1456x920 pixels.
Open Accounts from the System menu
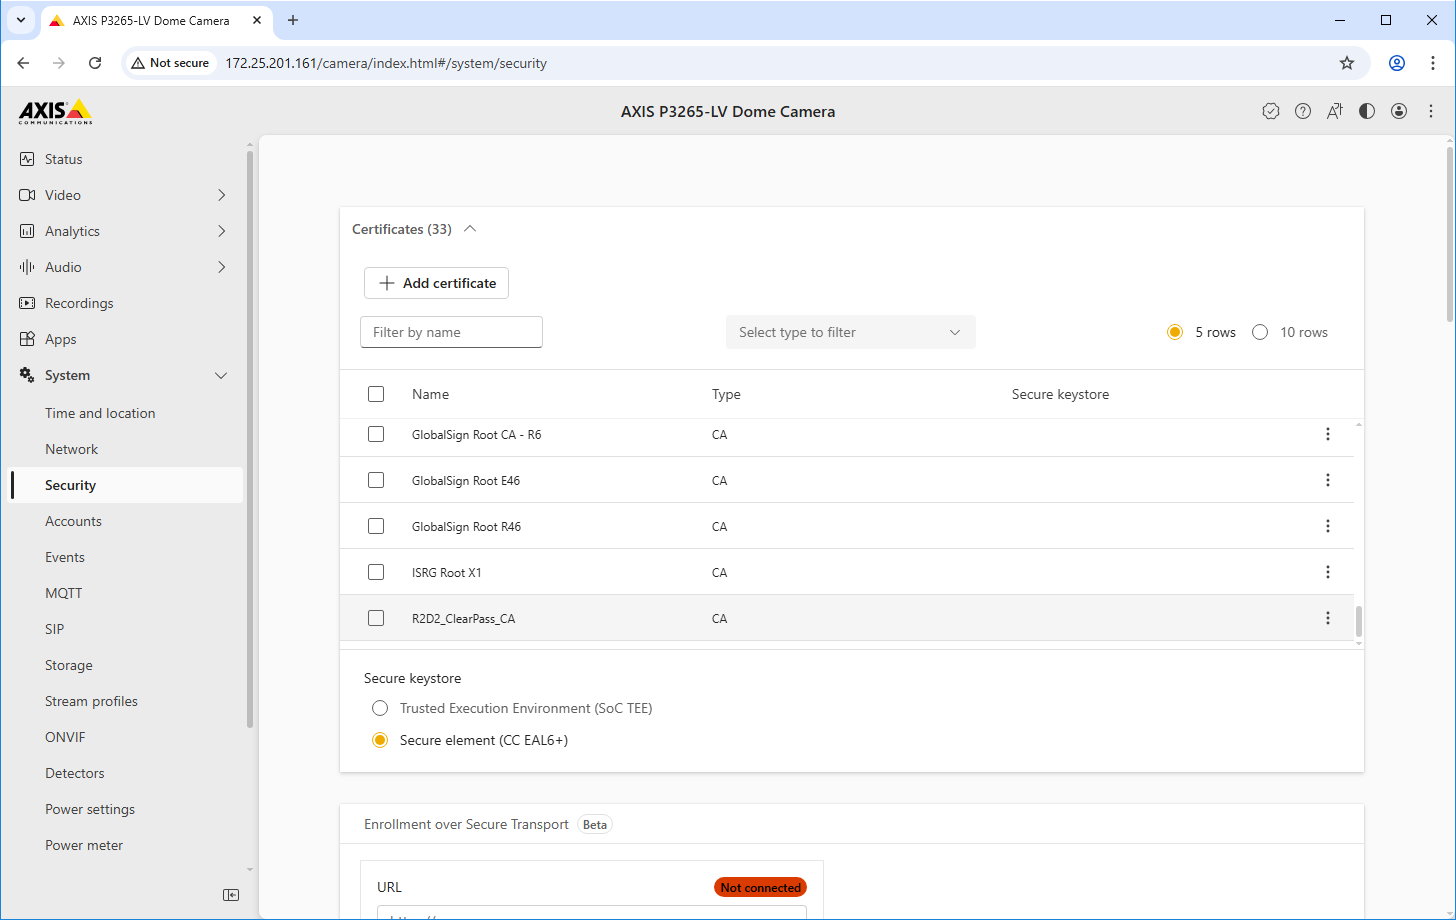73,521
